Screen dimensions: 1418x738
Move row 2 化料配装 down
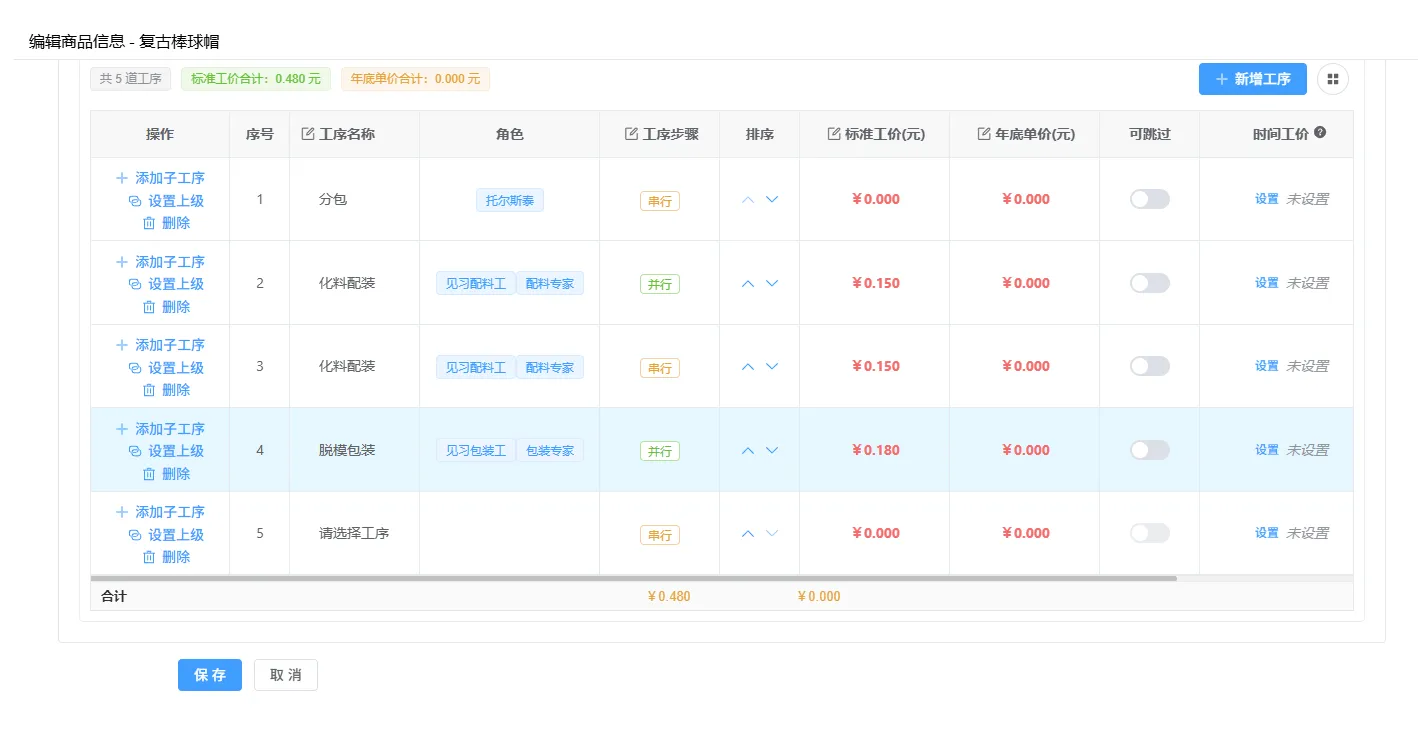[772, 283]
